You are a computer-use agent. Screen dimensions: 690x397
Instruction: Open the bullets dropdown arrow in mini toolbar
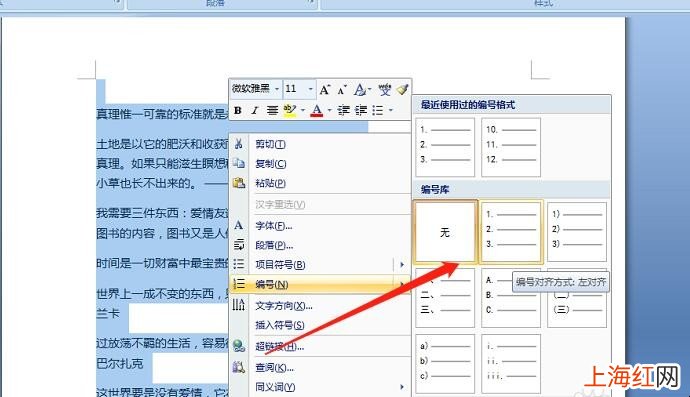click(x=390, y=110)
